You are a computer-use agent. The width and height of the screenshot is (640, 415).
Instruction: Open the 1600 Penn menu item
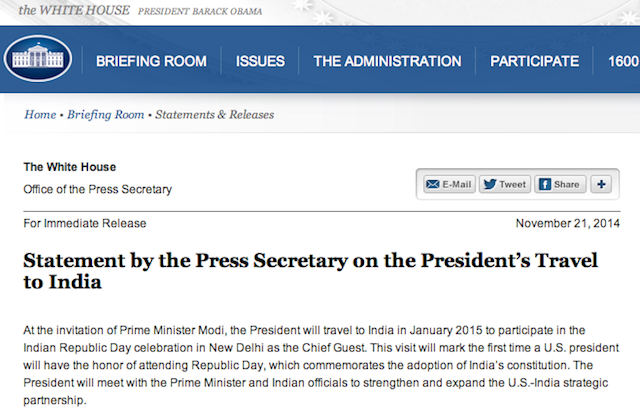pyautogui.click(x=624, y=61)
